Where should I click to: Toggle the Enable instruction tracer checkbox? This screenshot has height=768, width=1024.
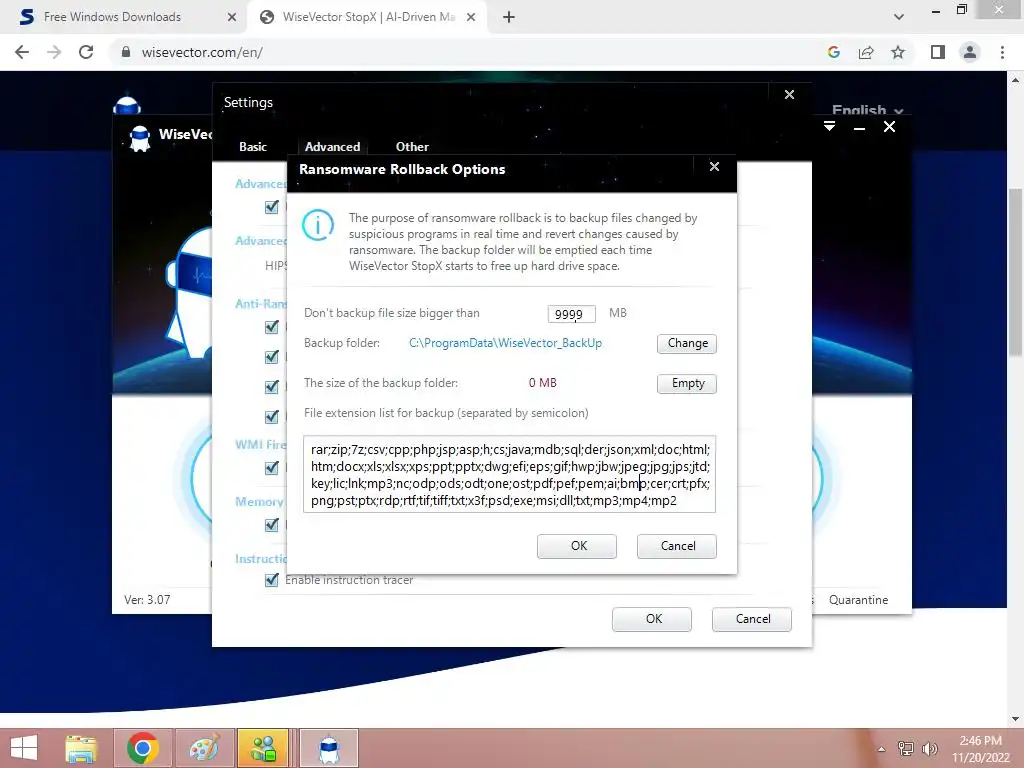[272, 579]
